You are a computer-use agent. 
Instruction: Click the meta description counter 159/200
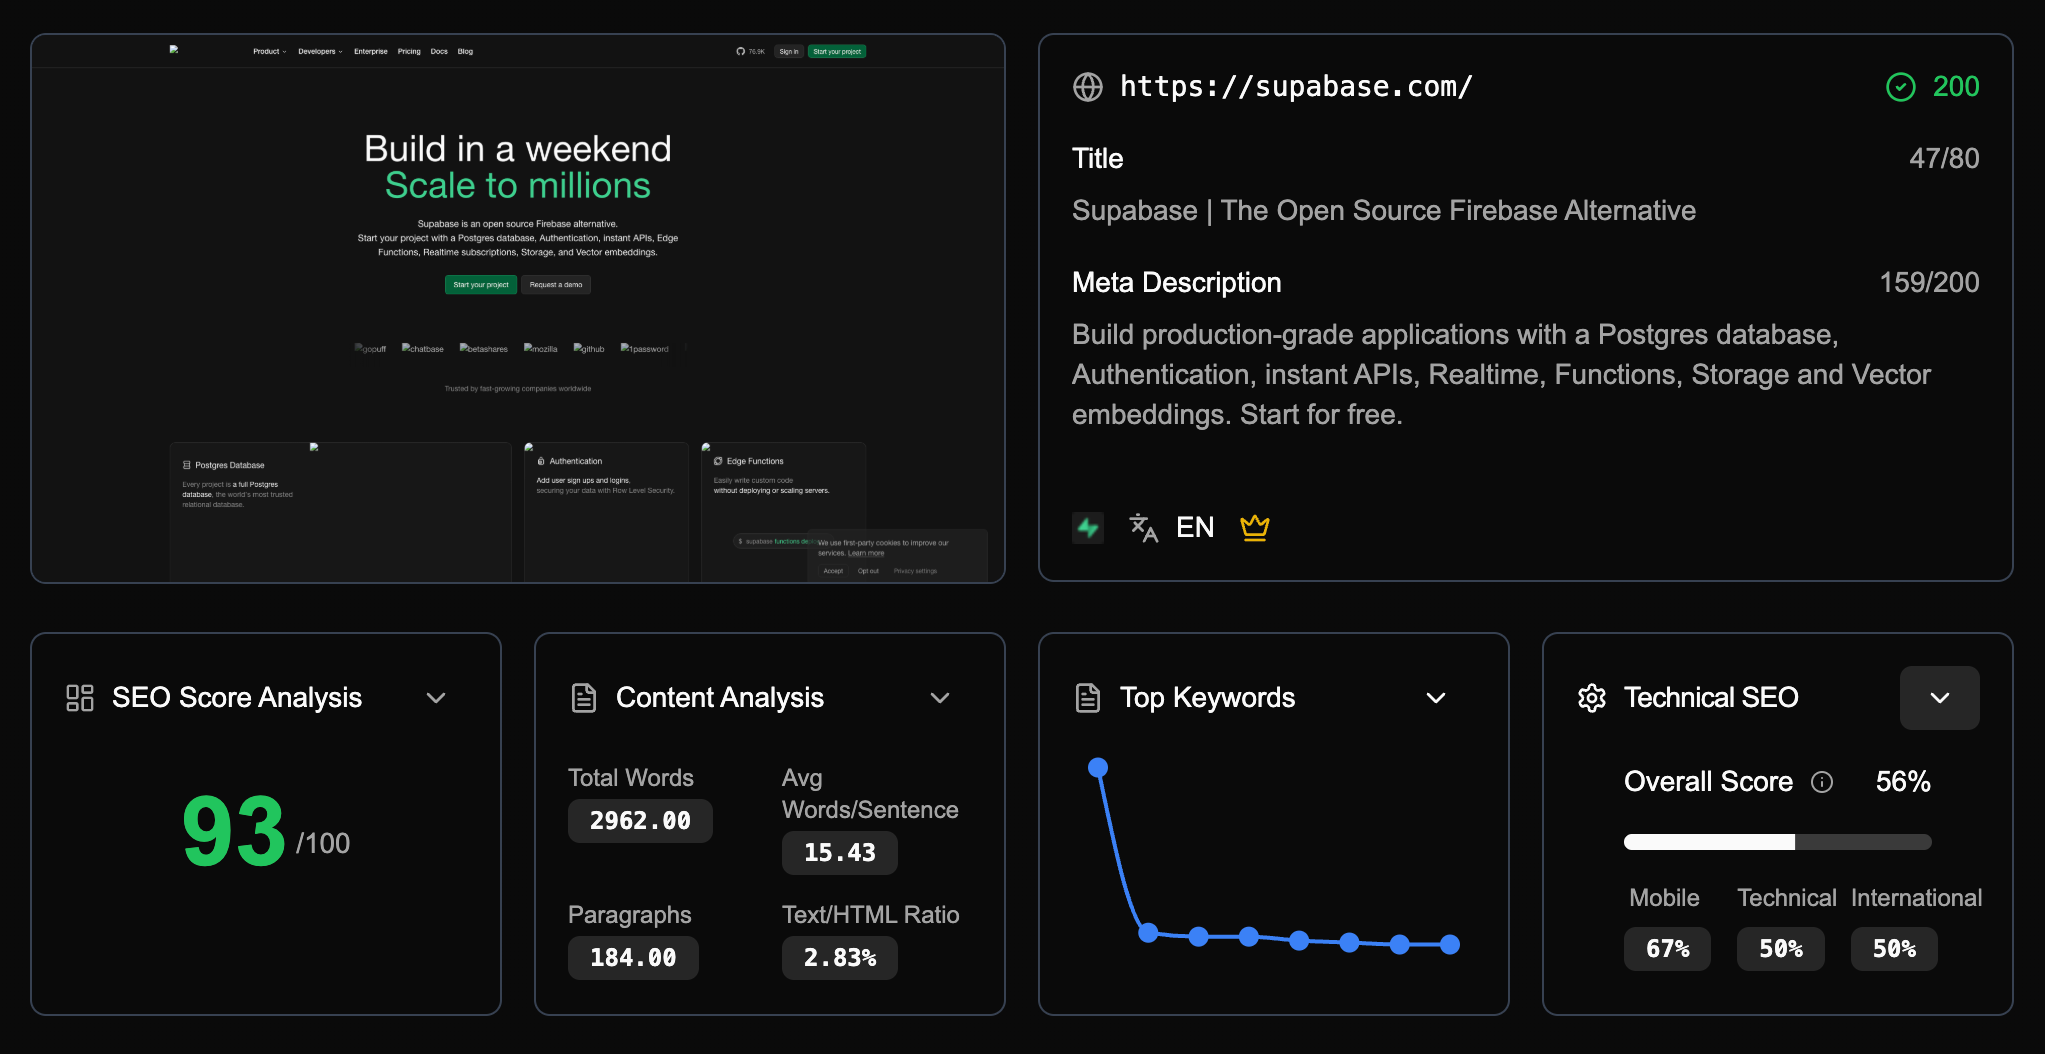1929,282
